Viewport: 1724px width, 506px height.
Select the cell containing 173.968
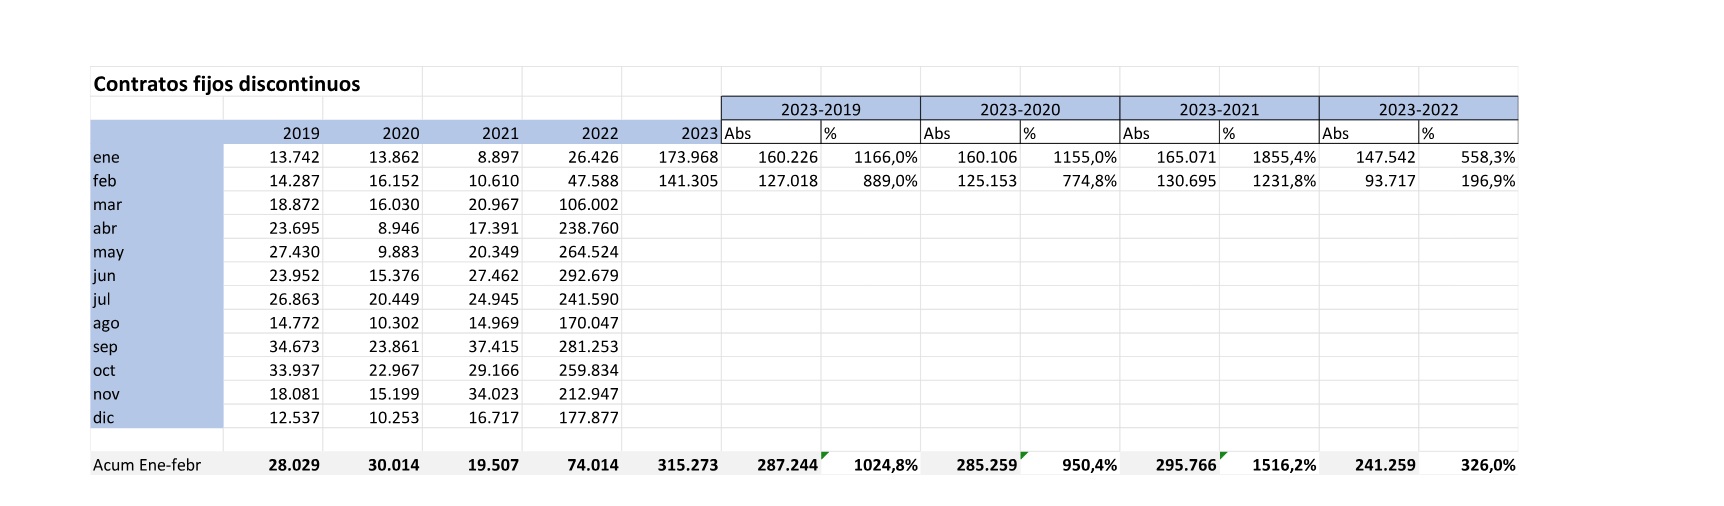(688, 157)
